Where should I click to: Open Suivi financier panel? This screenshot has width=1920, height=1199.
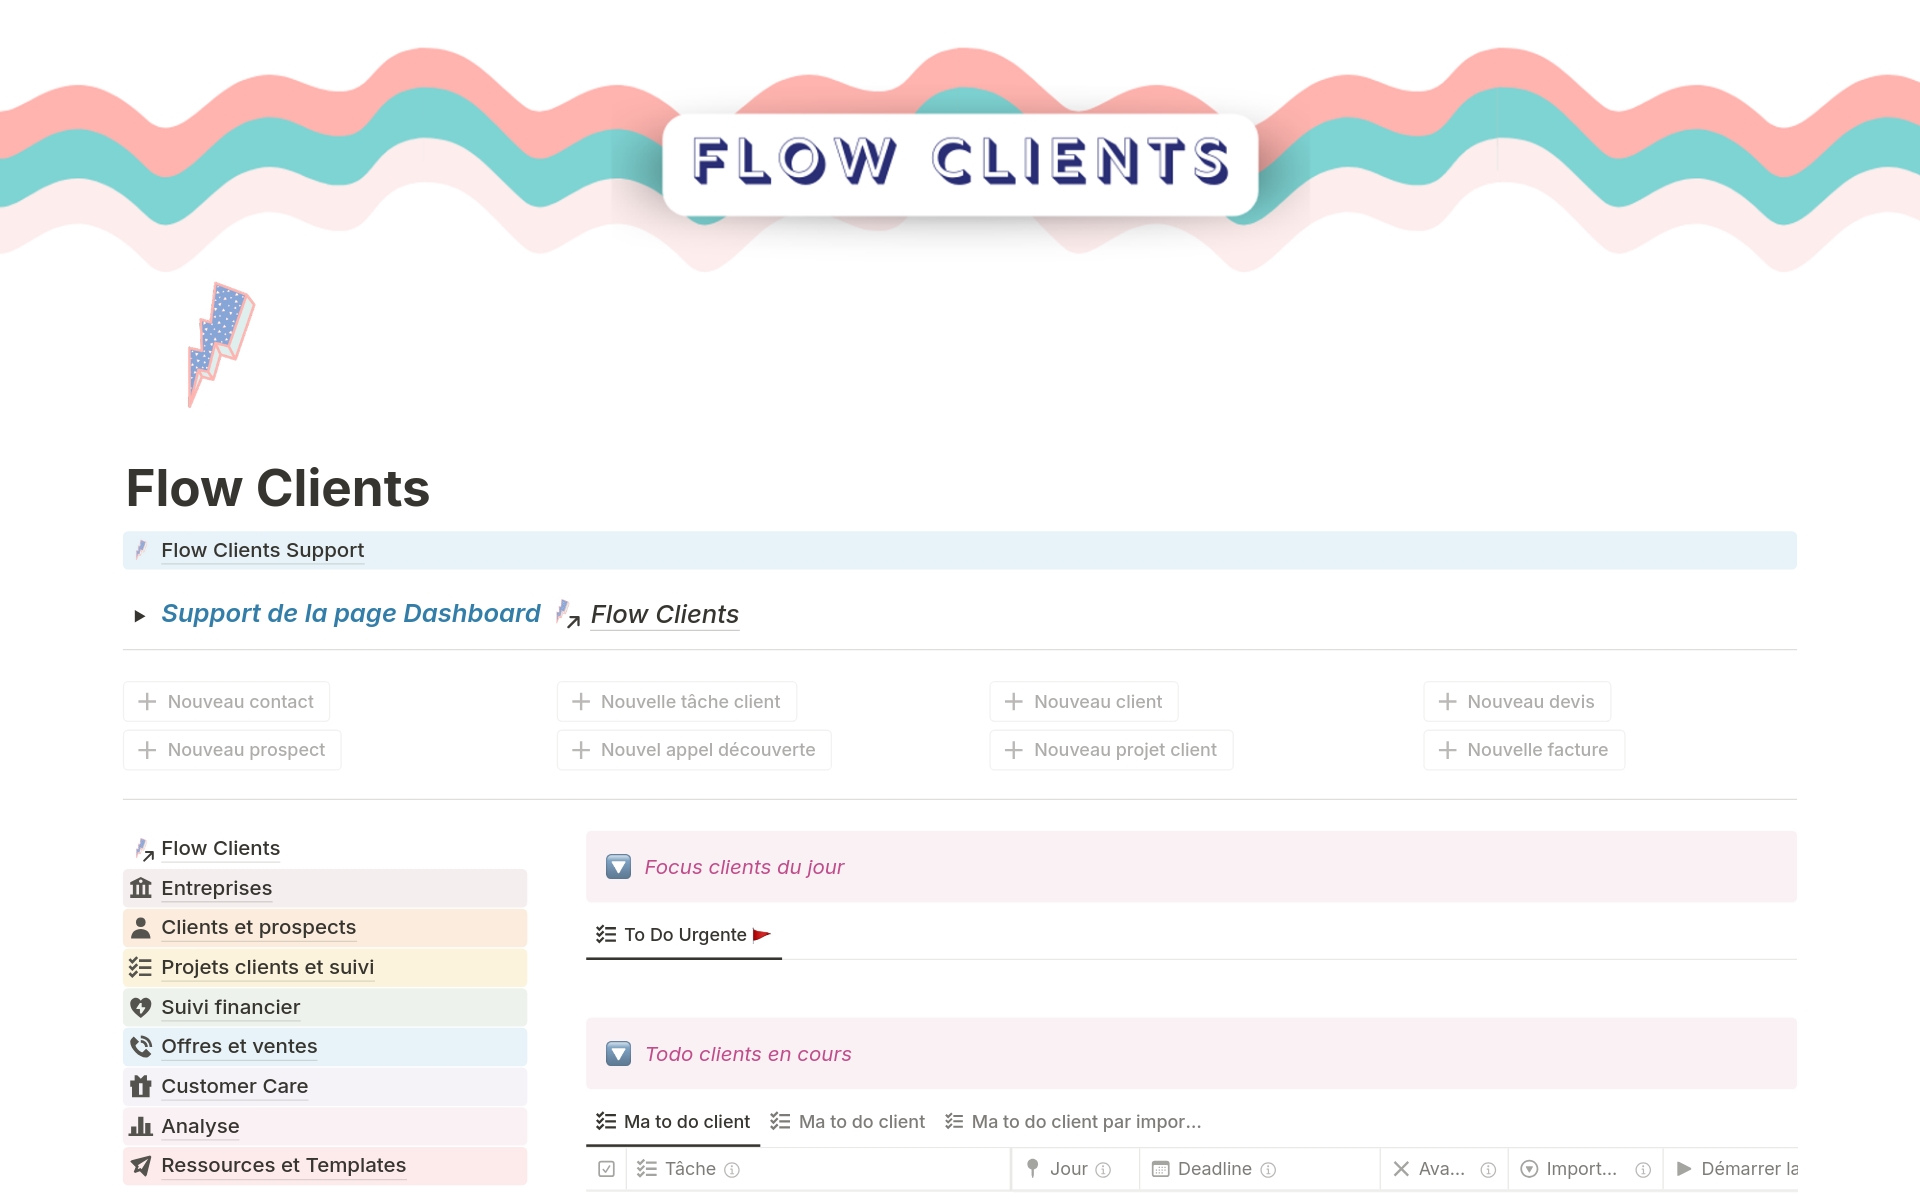click(x=229, y=1006)
